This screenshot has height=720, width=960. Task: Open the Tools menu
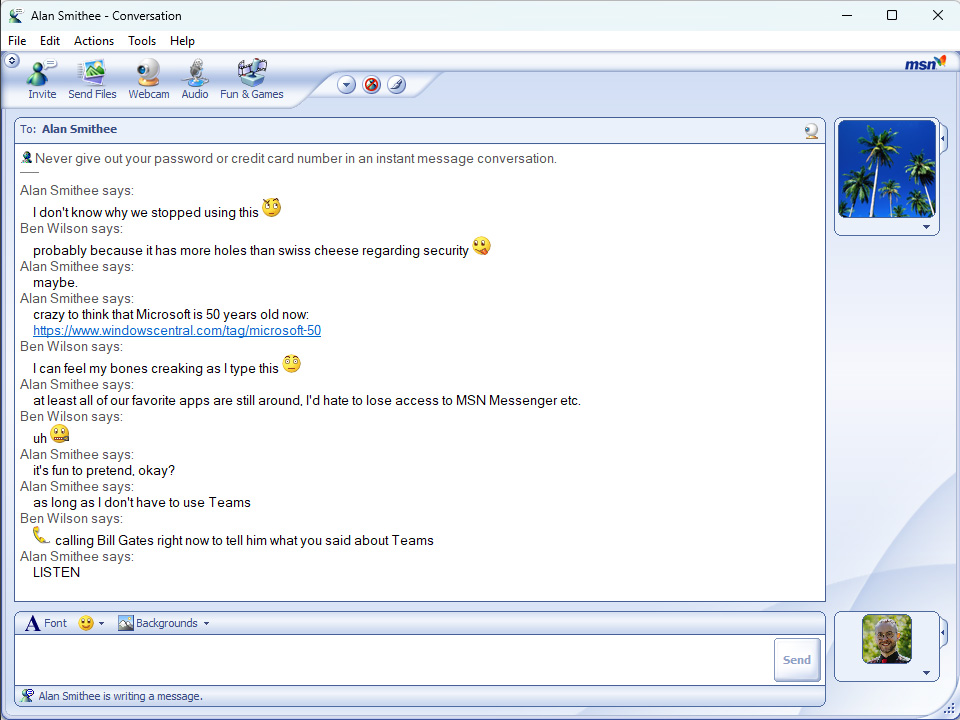click(x=142, y=41)
